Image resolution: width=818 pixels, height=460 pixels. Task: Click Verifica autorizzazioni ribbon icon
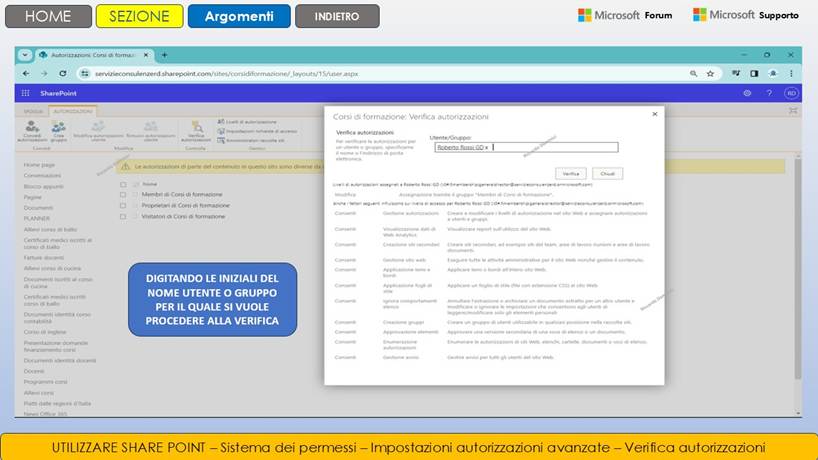196,131
